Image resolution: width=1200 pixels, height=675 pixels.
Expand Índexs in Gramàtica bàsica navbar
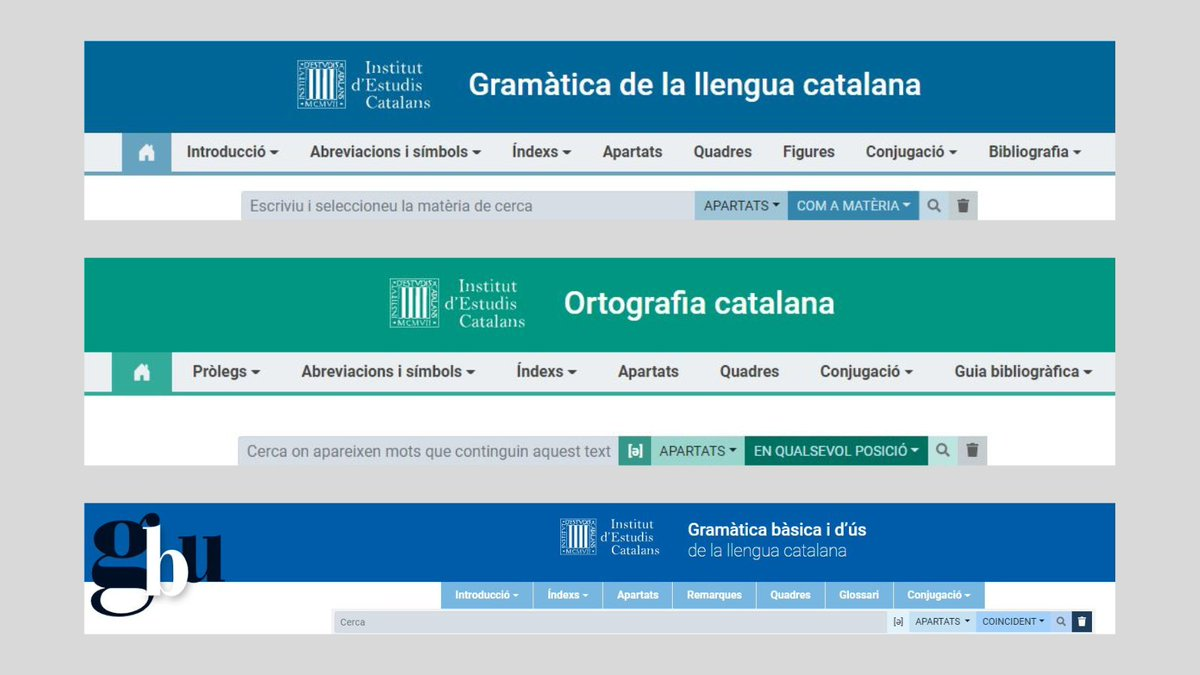click(568, 595)
